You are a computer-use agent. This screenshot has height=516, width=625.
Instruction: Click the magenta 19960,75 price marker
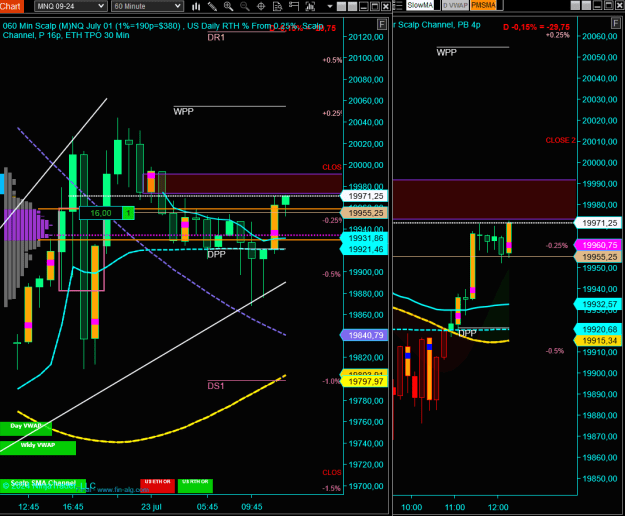point(598,245)
